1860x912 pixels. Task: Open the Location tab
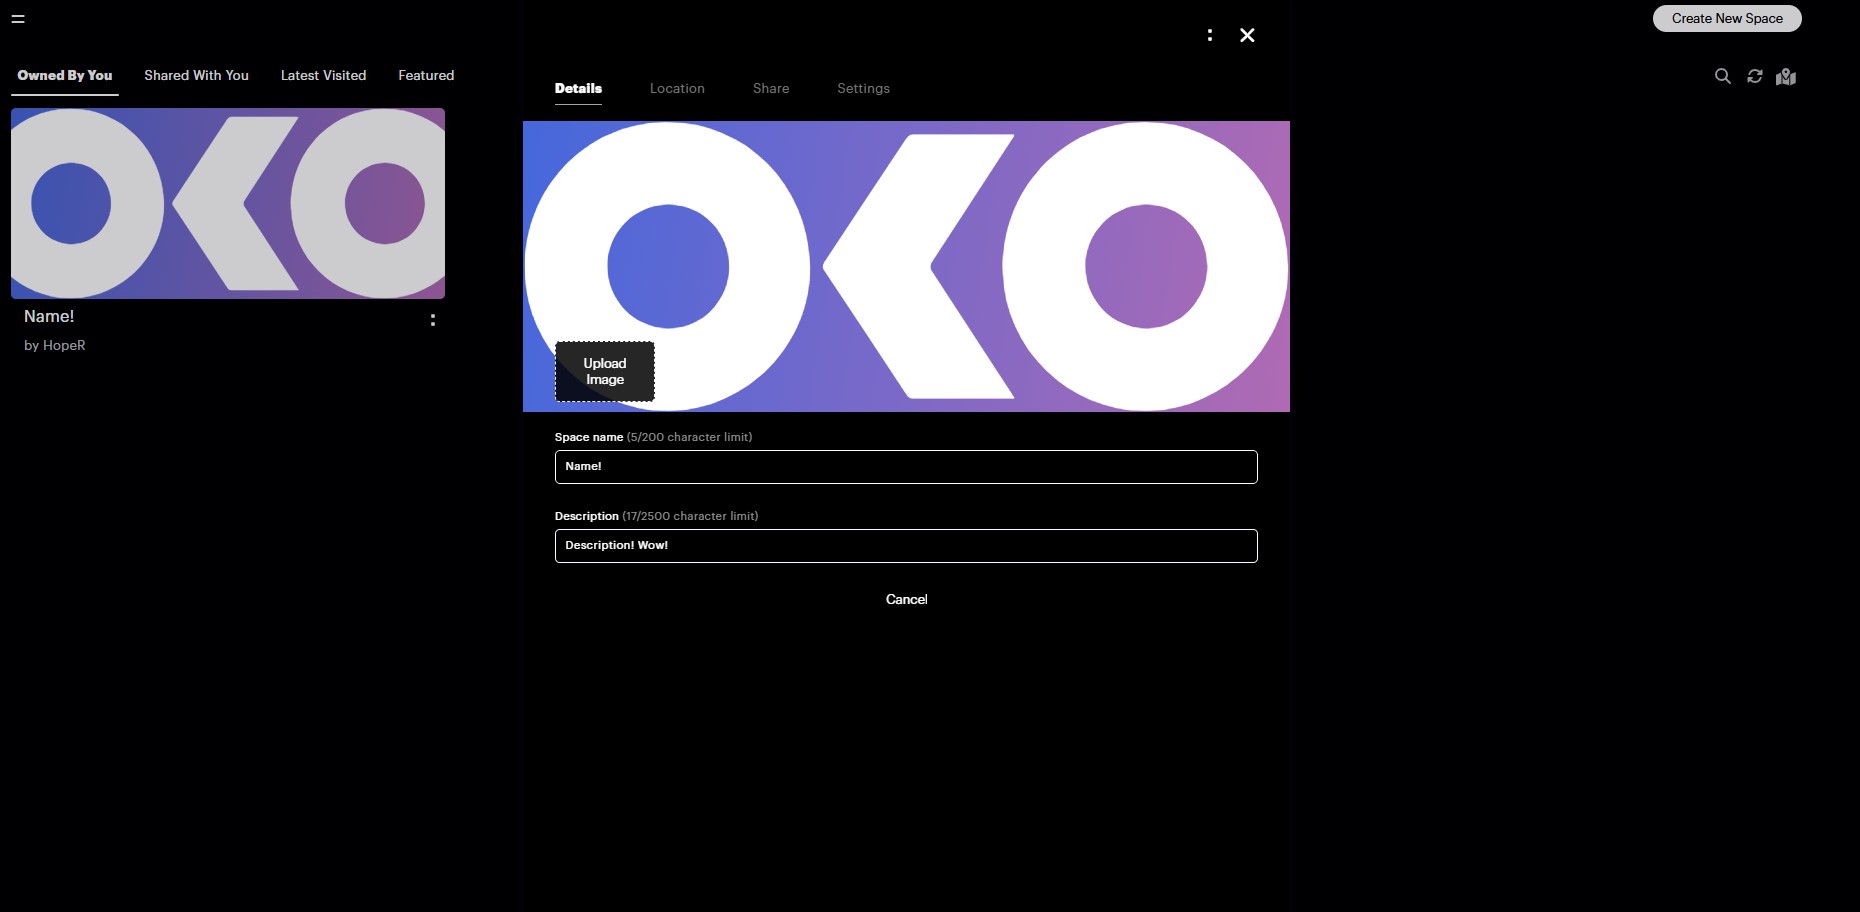677,88
